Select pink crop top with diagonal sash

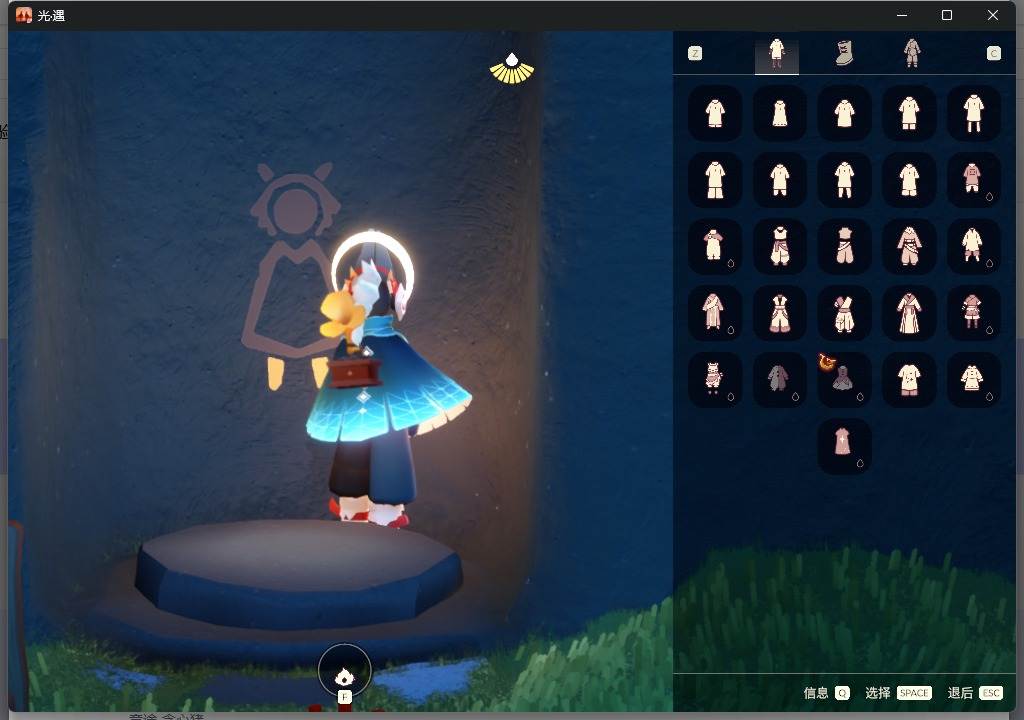(844, 246)
